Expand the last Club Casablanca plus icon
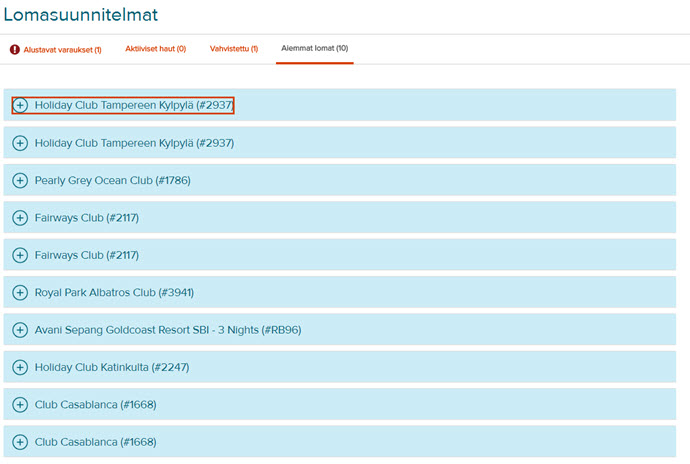The height and width of the screenshot is (464, 690). pyautogui.click(x=20, y=442)
